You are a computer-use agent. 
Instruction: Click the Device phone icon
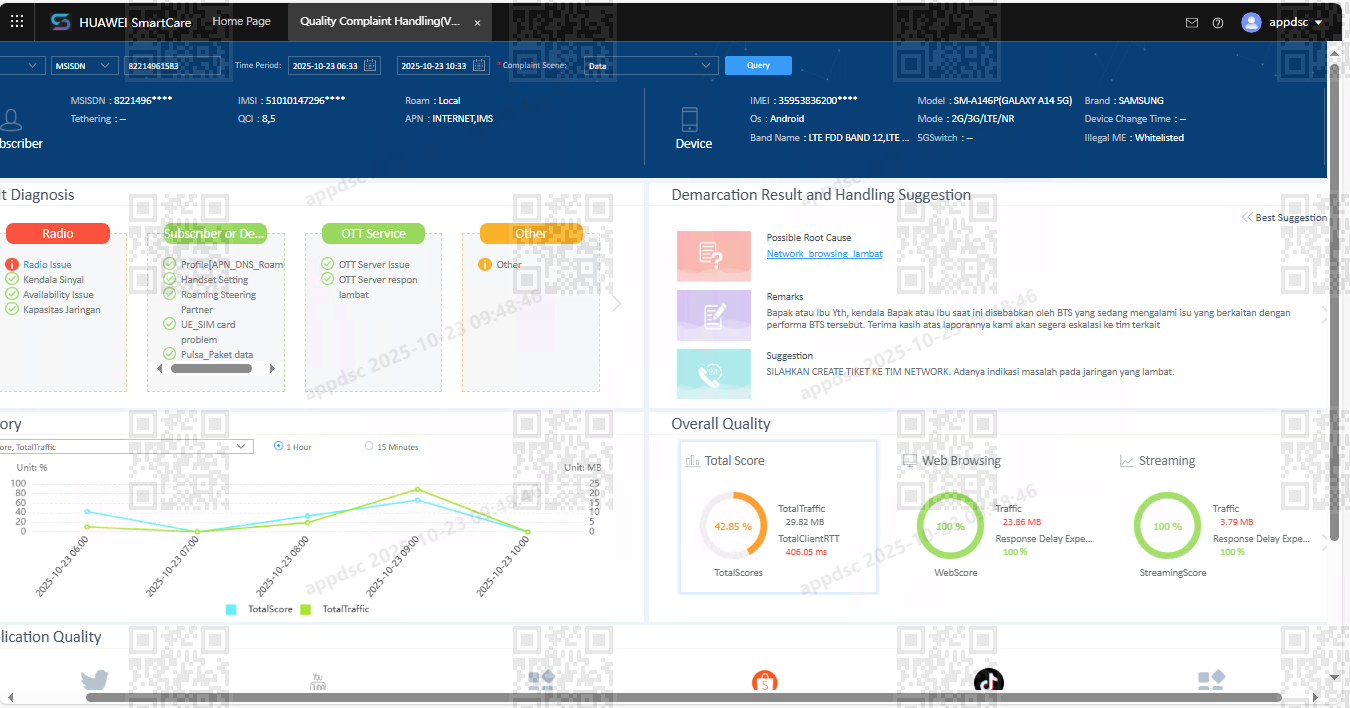click(x=689, y=120)
